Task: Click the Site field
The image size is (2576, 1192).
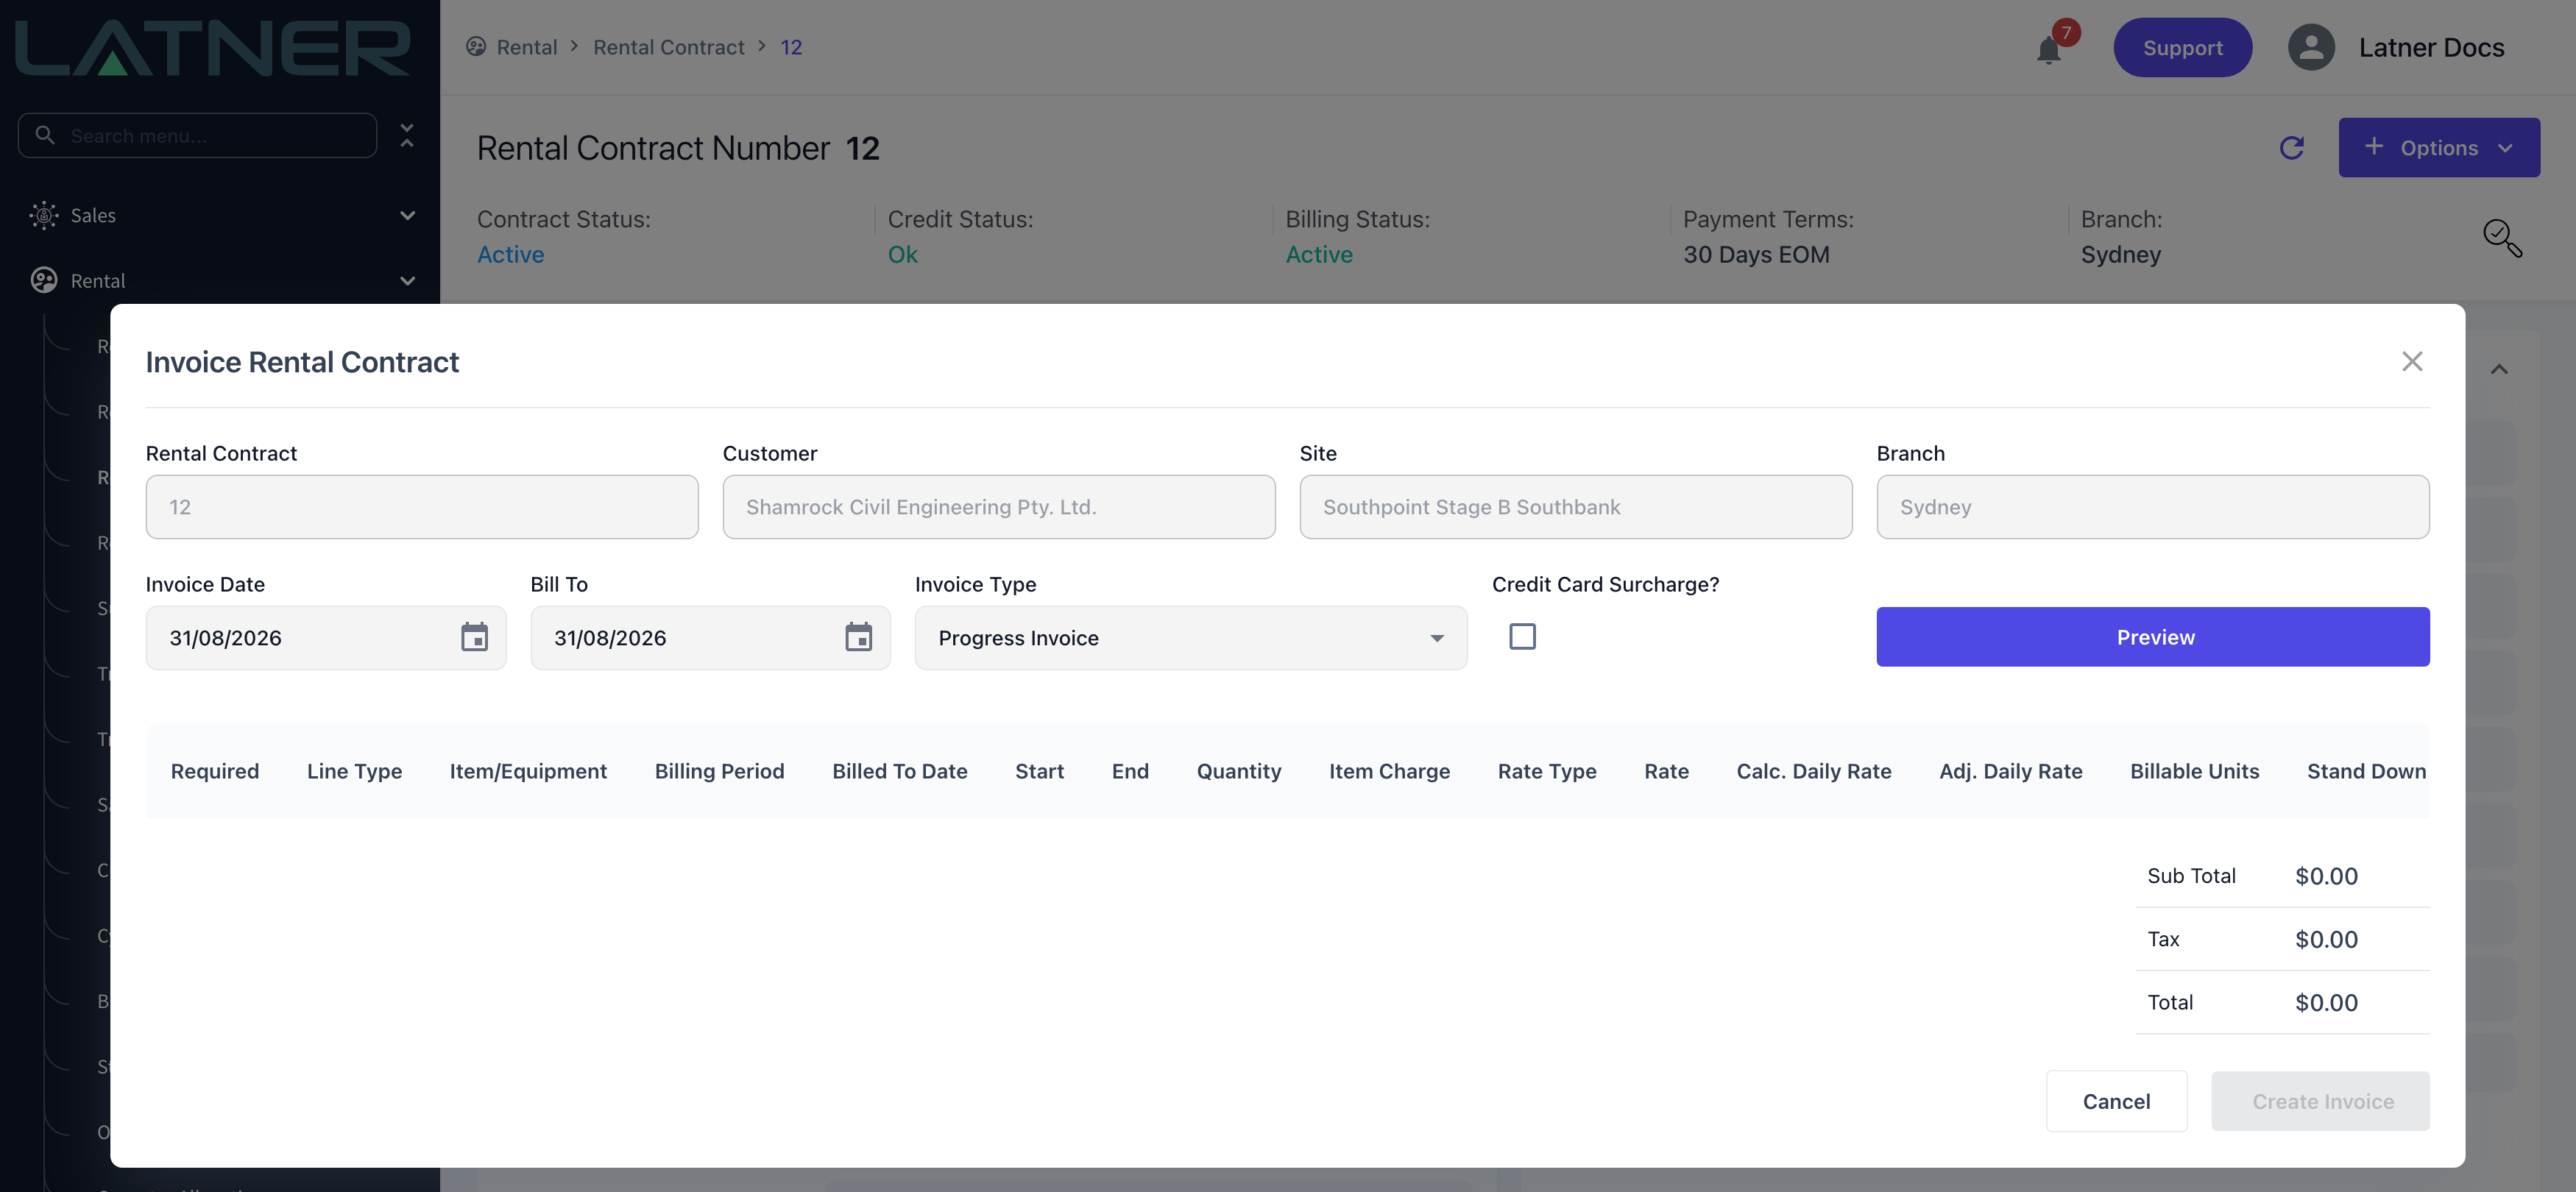Action: (x=1576, y=507)
